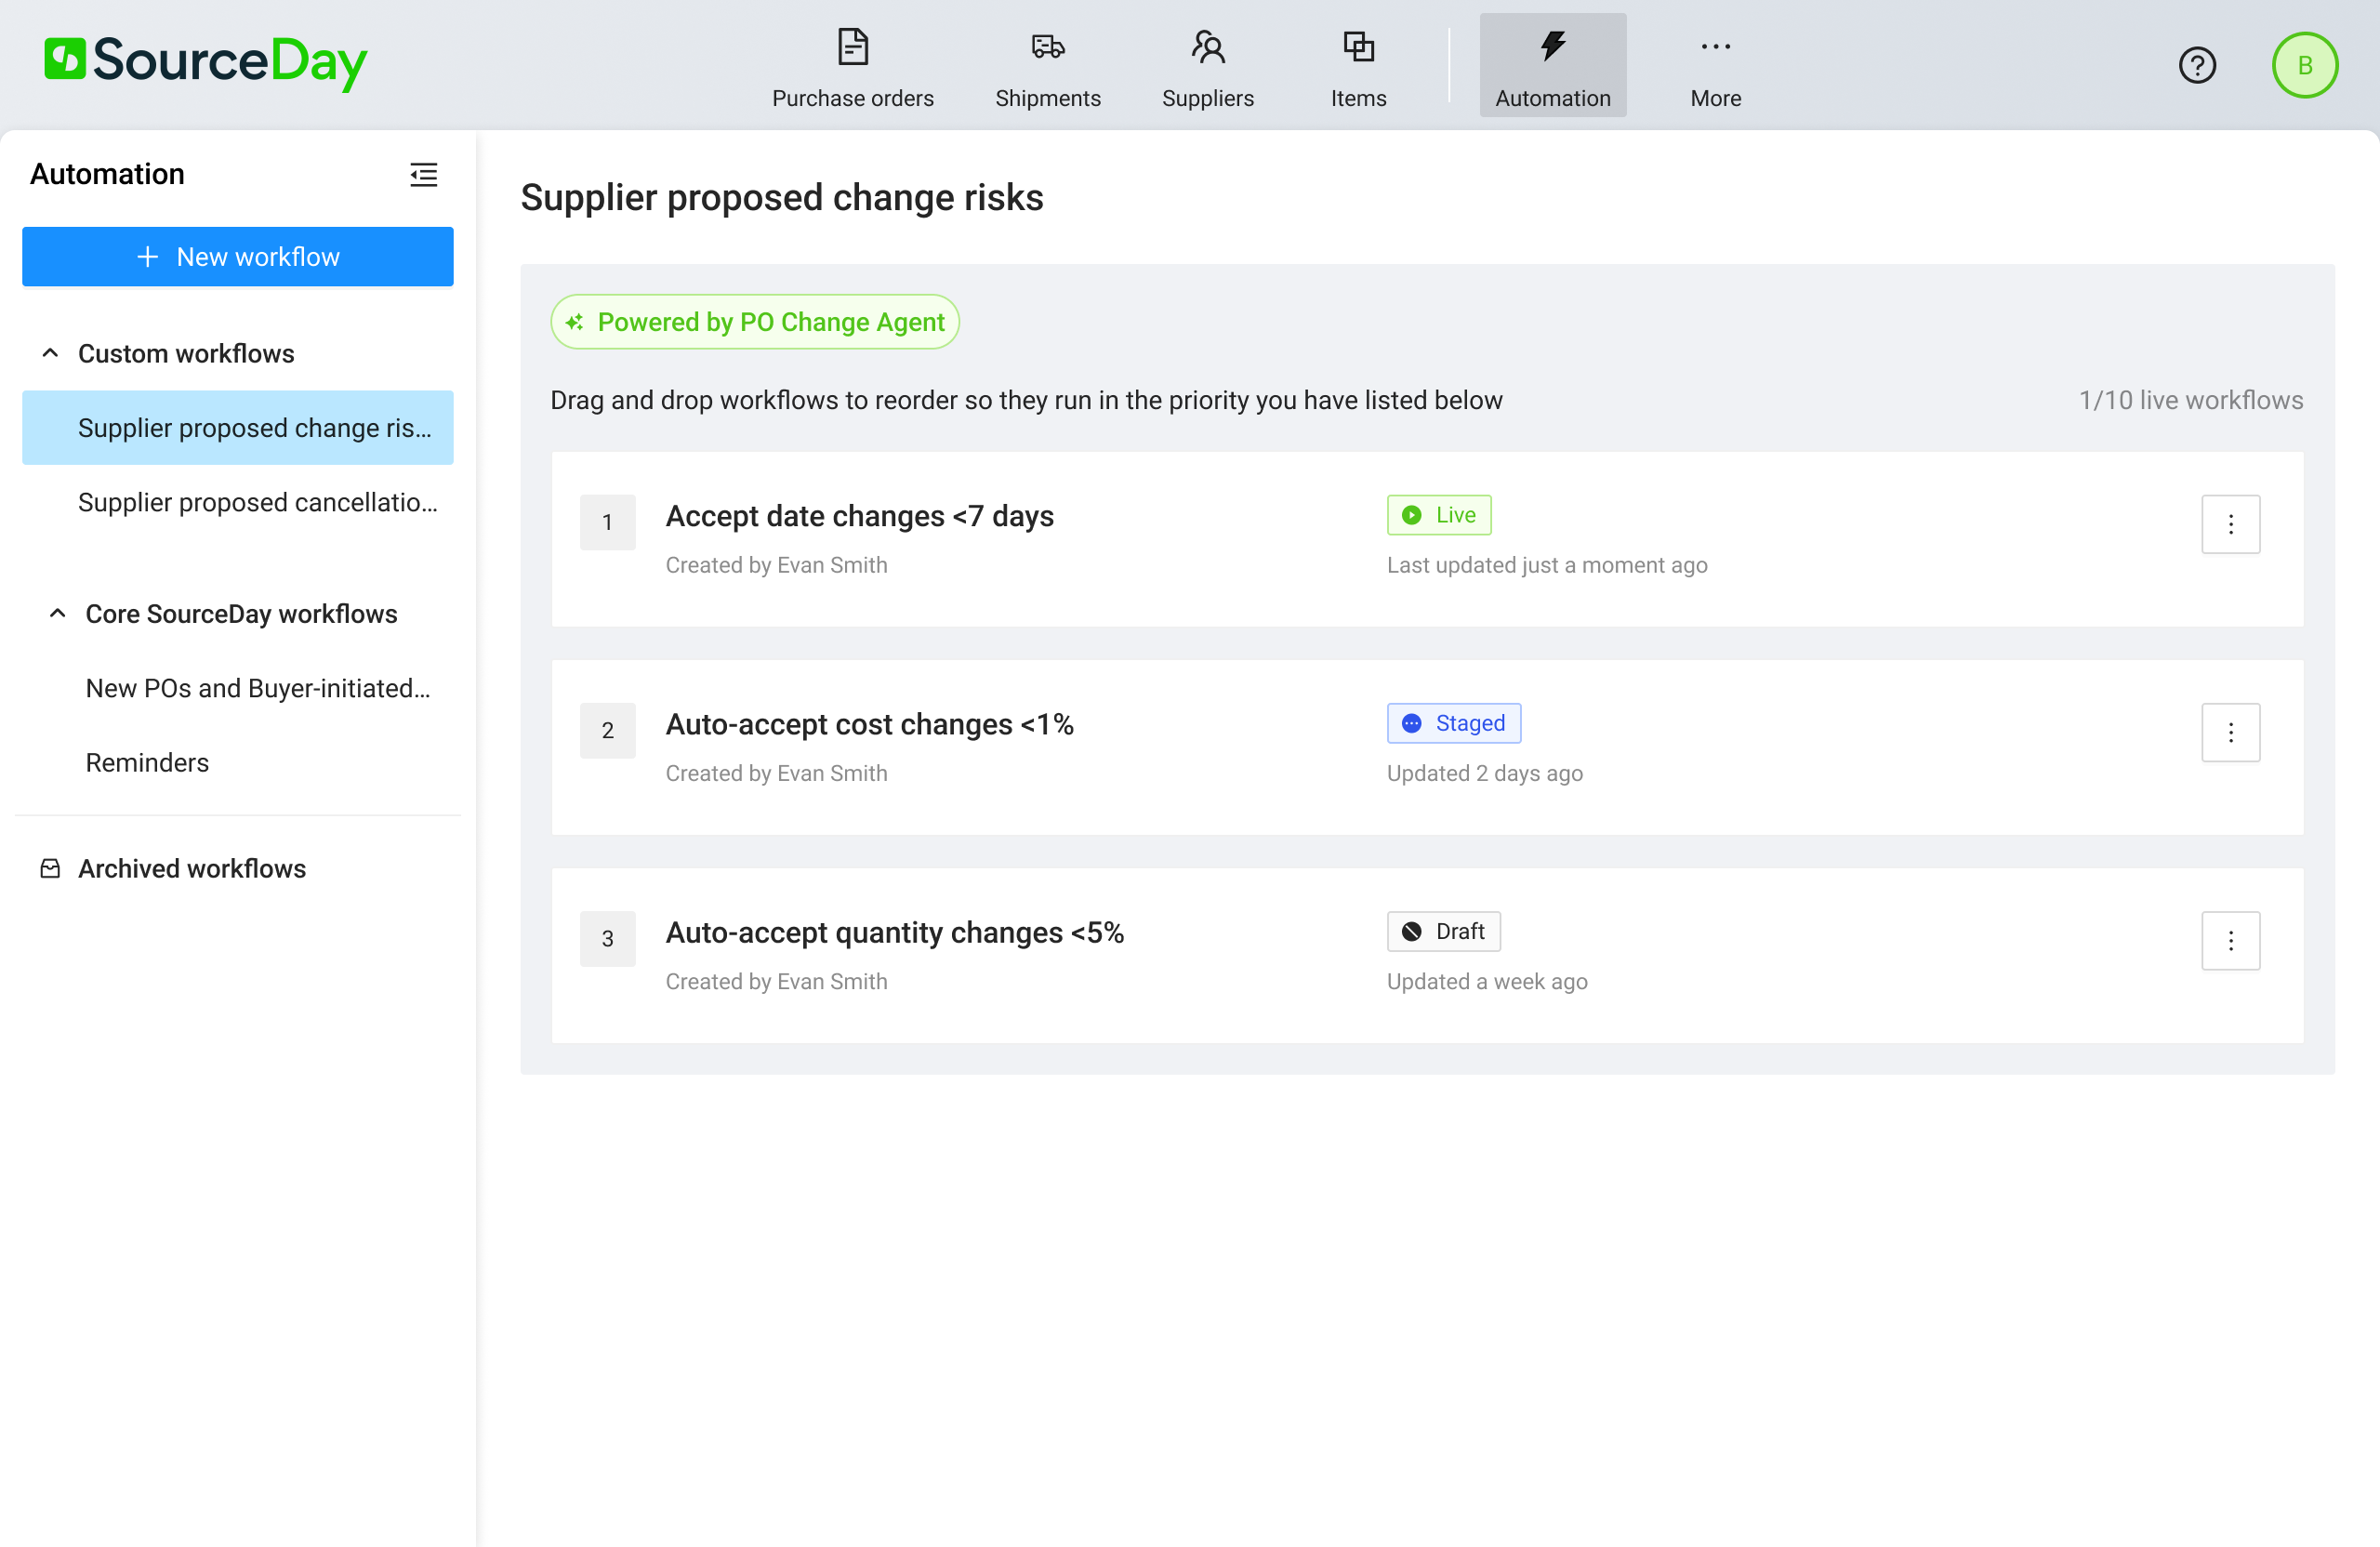Collapse the Automation sidebar panel
The image size is (2380, 1547).
(x=423, y=175)
